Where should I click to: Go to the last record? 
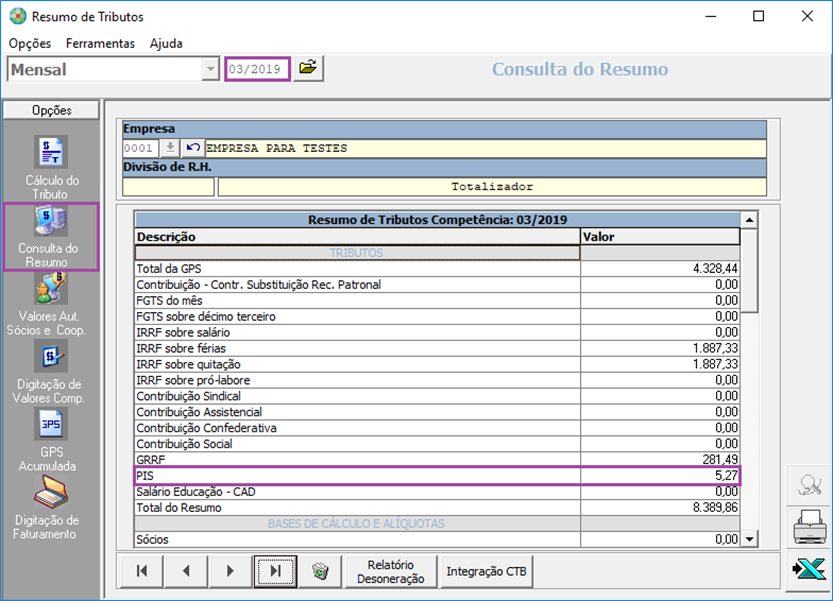click(x=274, y=571)
